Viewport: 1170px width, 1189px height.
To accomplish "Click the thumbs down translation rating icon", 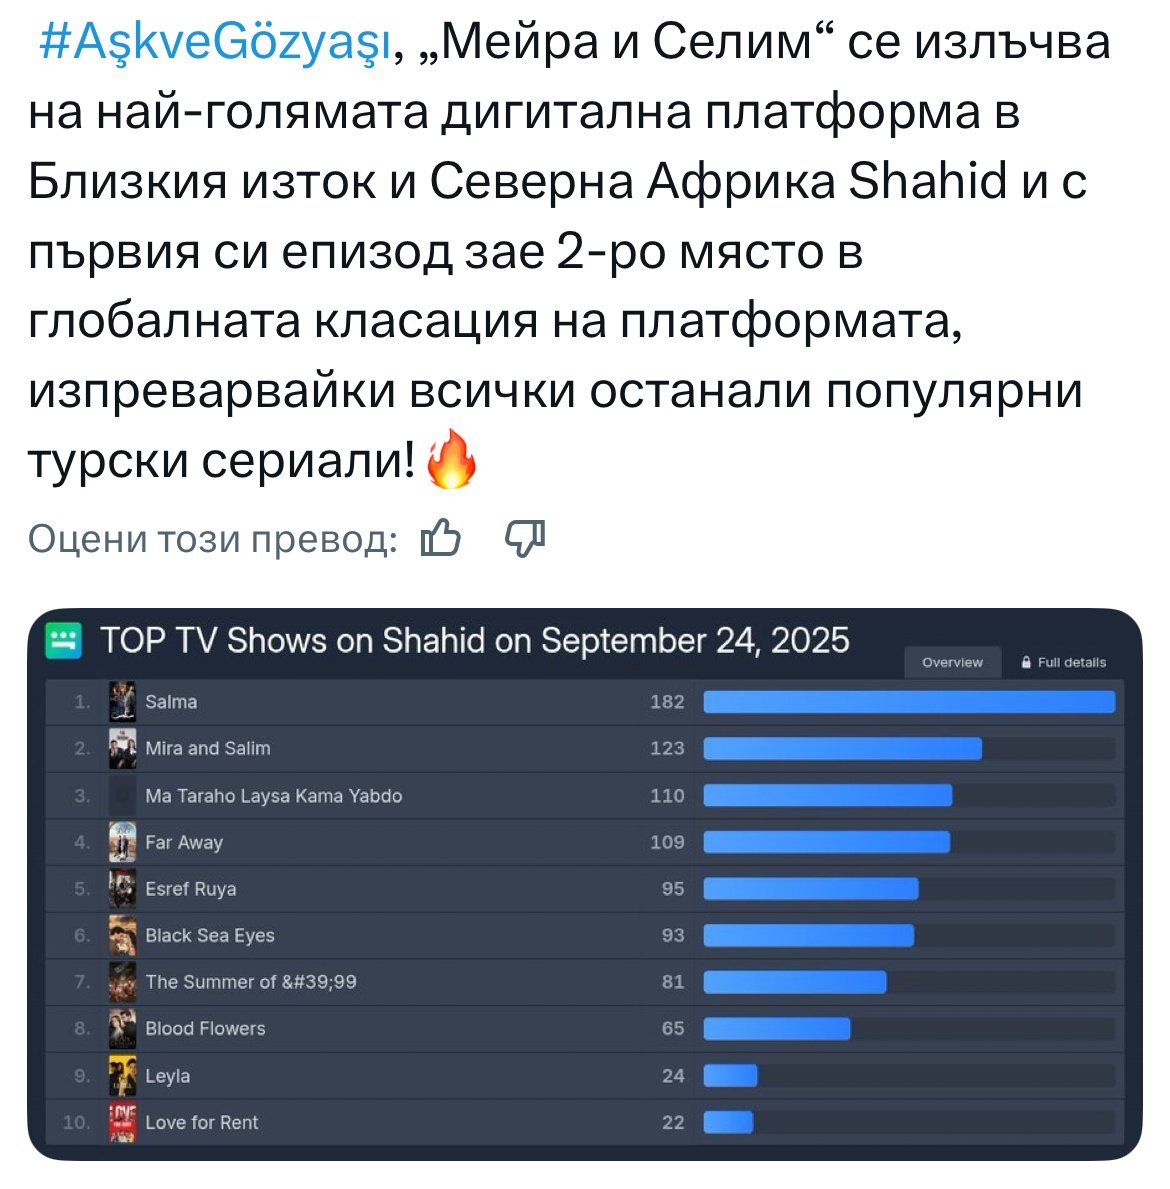I will click(x=525, y=539).
